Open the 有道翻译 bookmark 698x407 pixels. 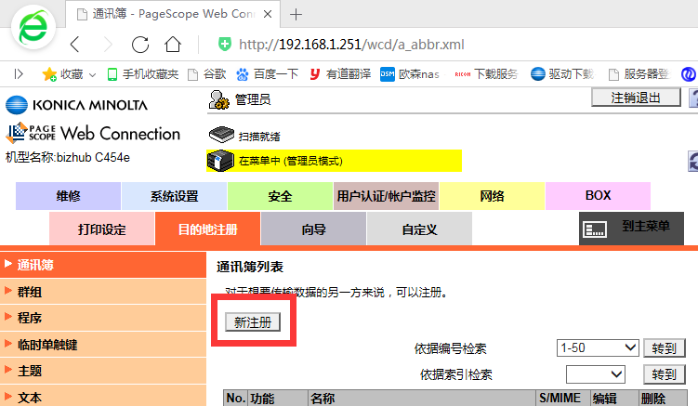click(x=340, y=74)
